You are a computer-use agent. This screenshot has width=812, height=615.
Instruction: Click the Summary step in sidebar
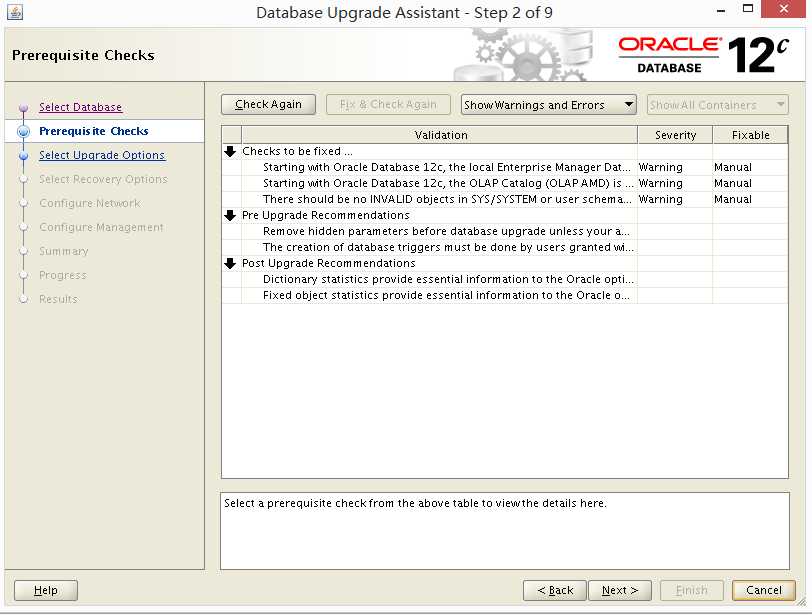pos(64,251)
